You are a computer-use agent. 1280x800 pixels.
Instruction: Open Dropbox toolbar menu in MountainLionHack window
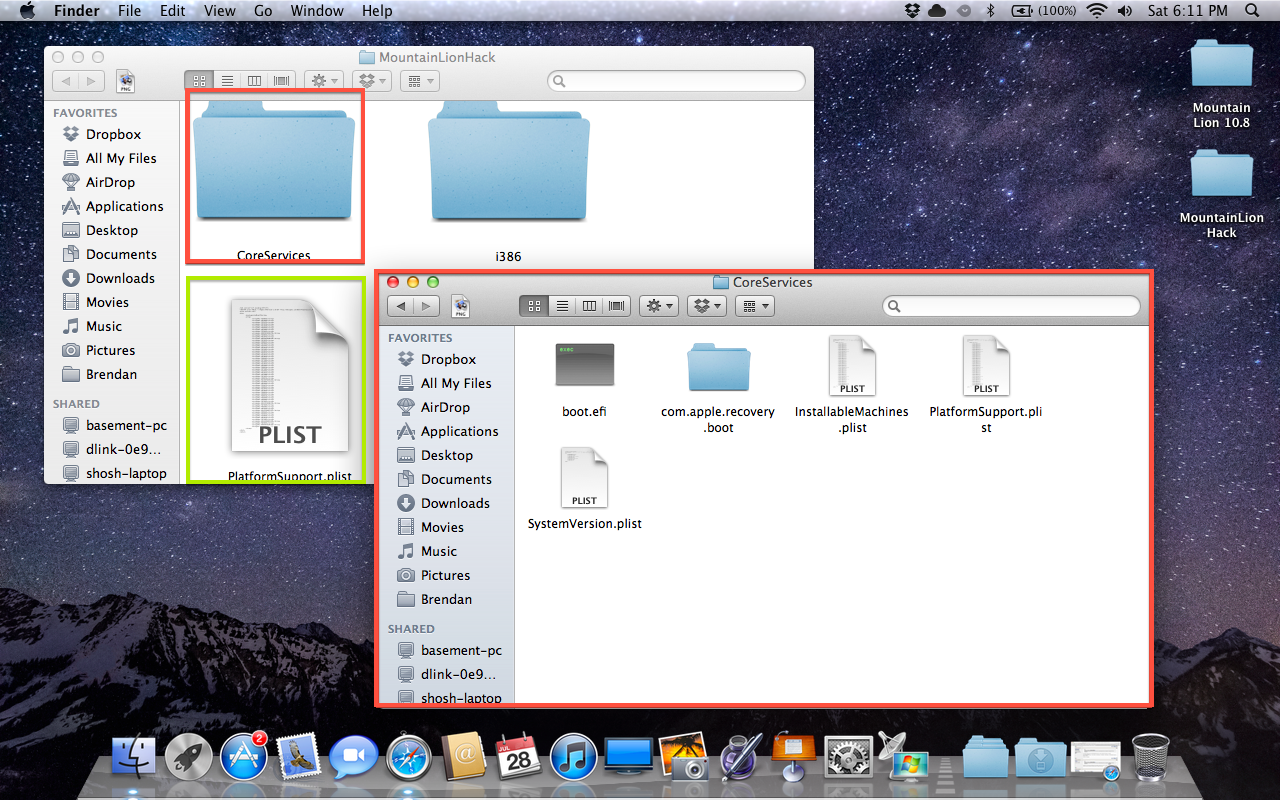372,81
